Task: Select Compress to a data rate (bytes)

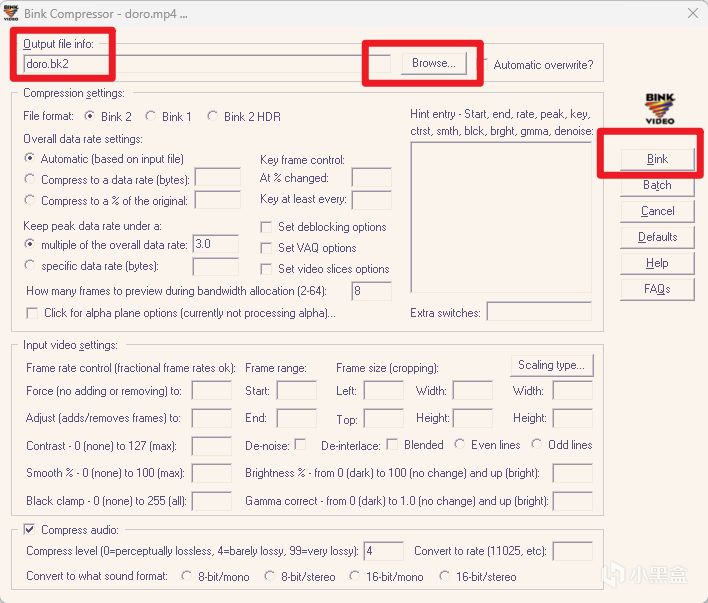Action: (x=29, y=179)
